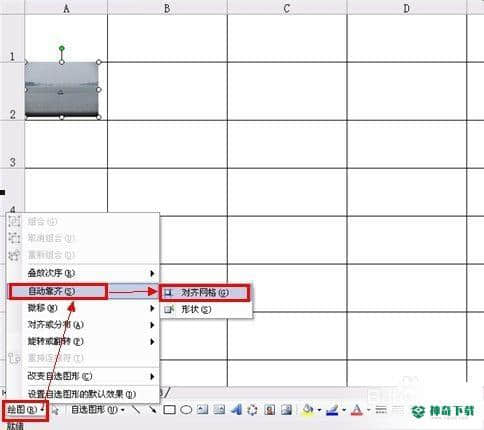Choose the greyed 重新组合 regroup entry

[x=83, y=255]
